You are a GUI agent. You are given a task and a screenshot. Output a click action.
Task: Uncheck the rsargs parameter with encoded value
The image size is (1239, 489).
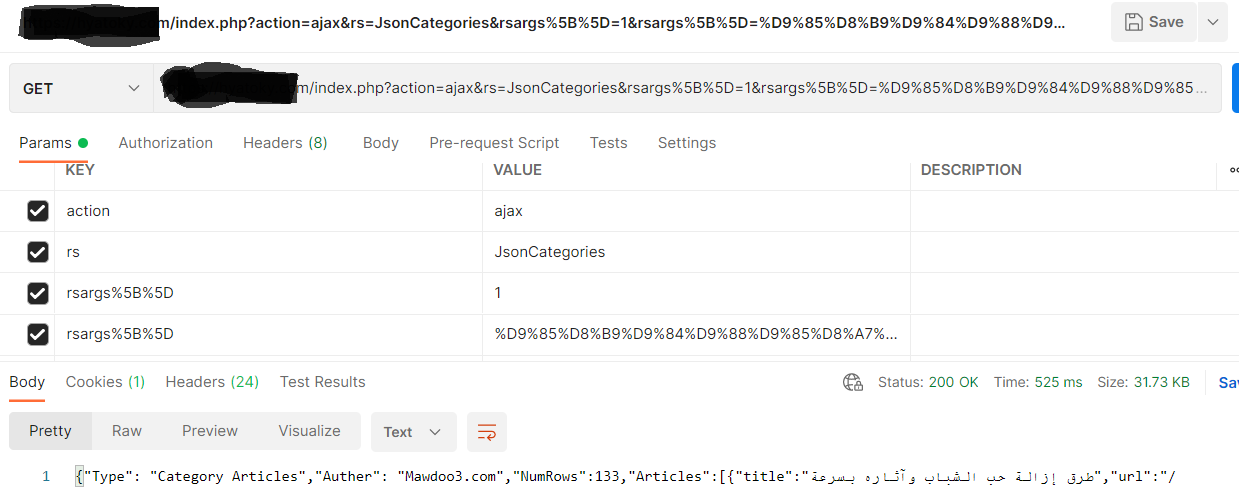[38, 334]
